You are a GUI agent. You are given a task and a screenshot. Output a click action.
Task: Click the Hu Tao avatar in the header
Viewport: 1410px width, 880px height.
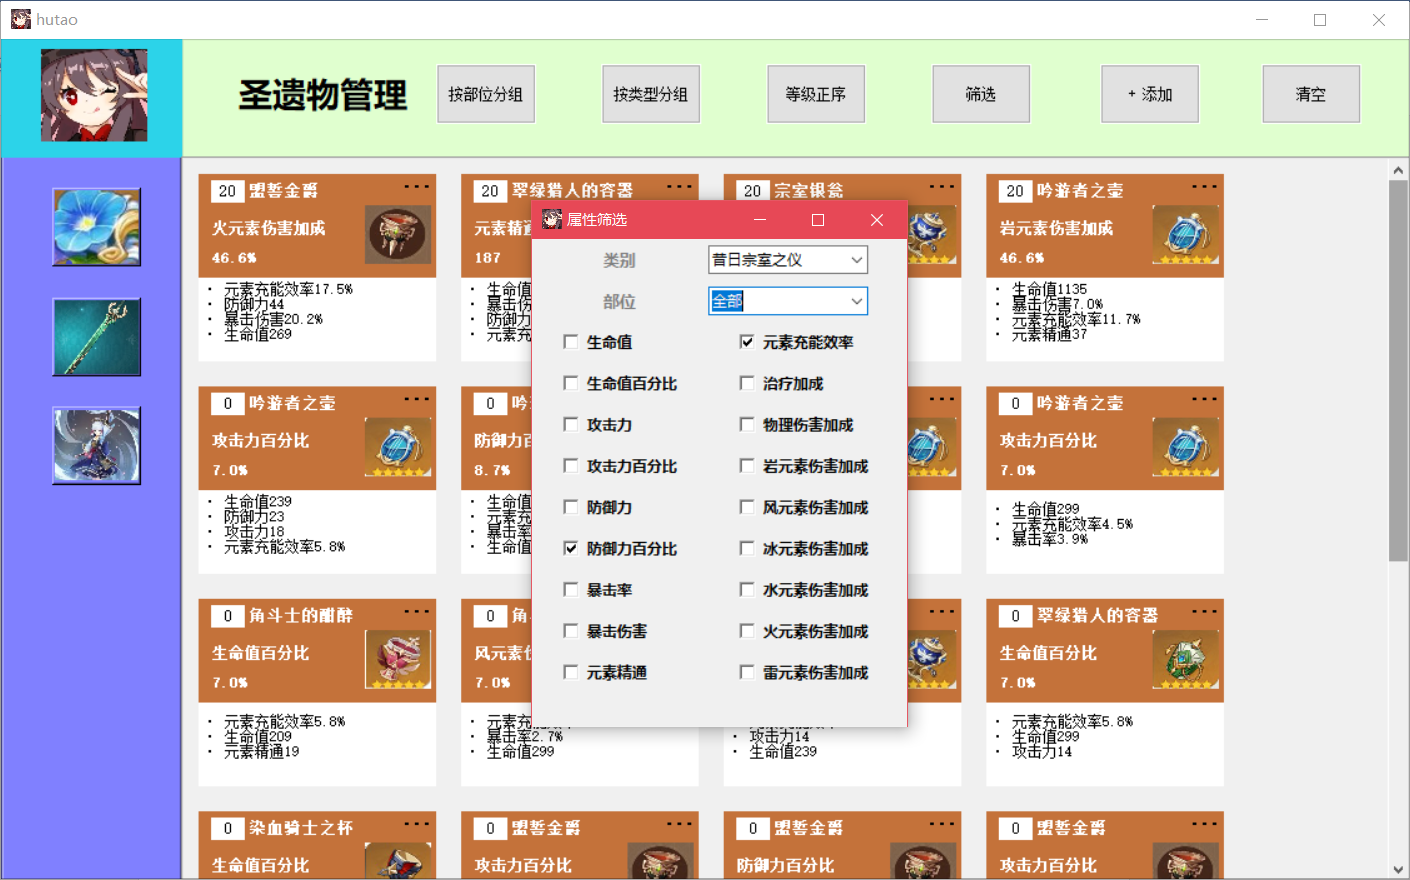(x=94, y=96)
